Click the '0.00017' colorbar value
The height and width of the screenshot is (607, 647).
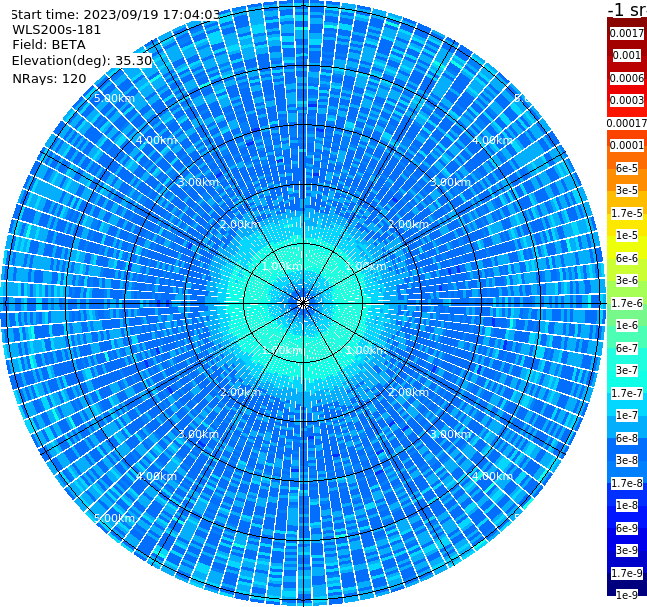tap(627, 123)
